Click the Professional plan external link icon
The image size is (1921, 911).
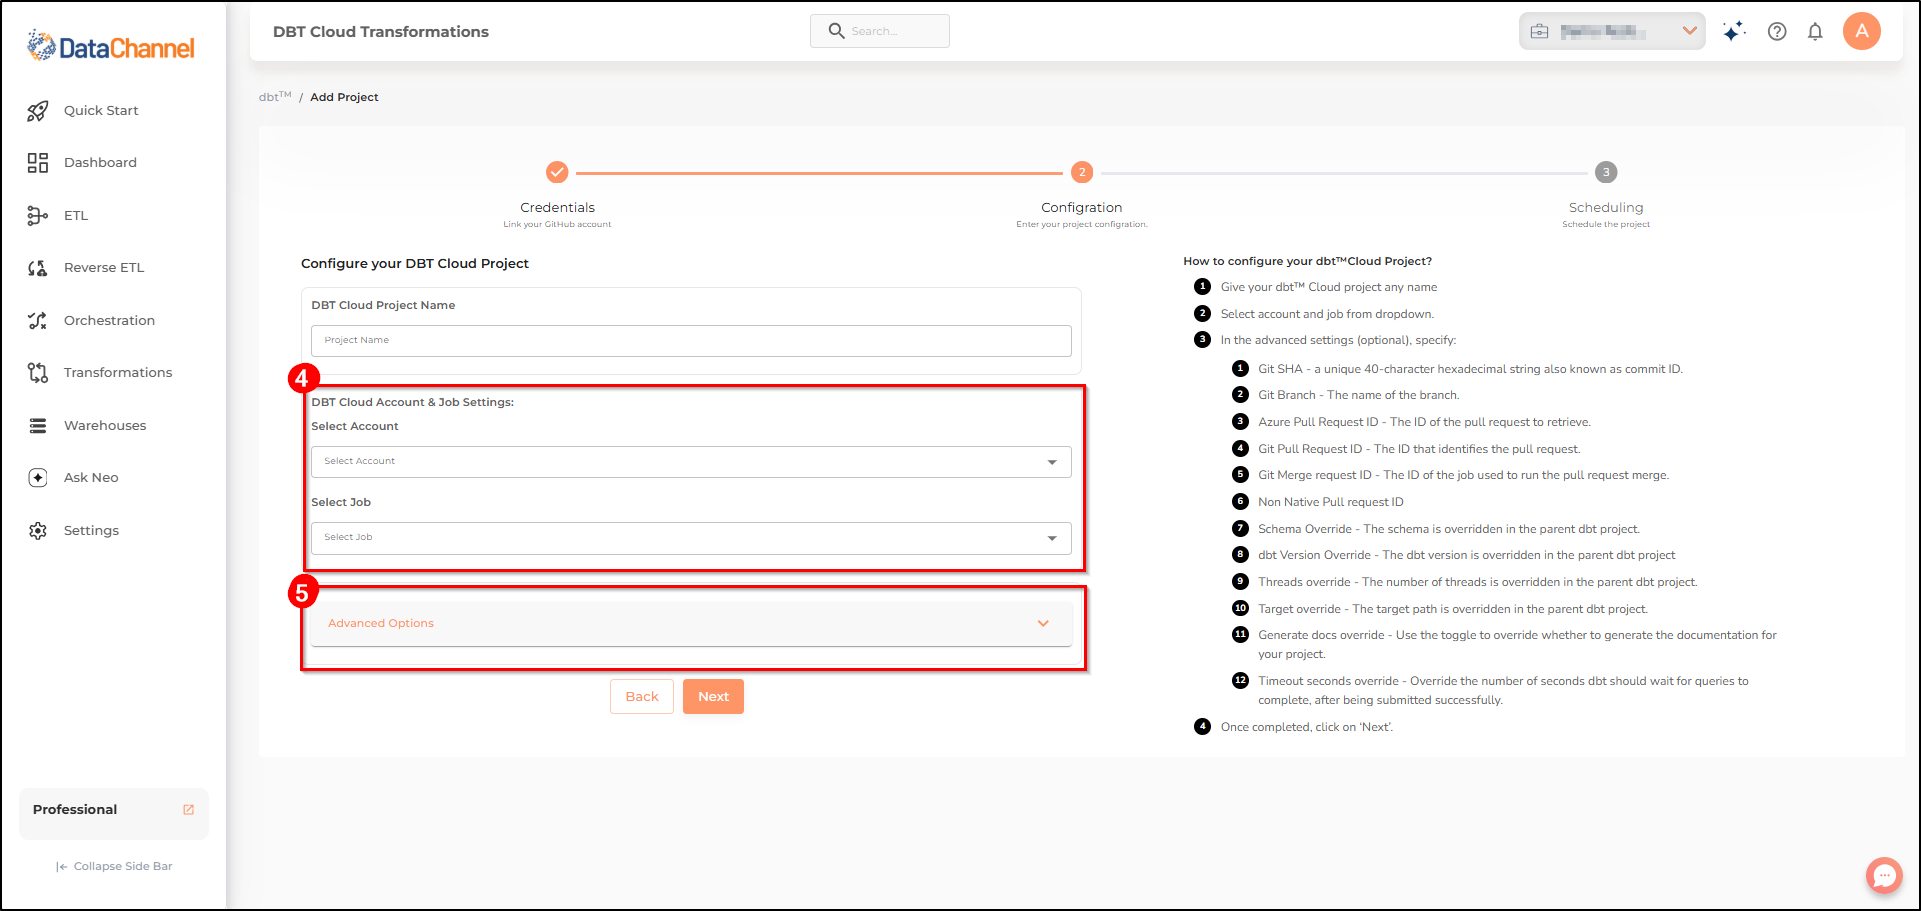(188, 810)
